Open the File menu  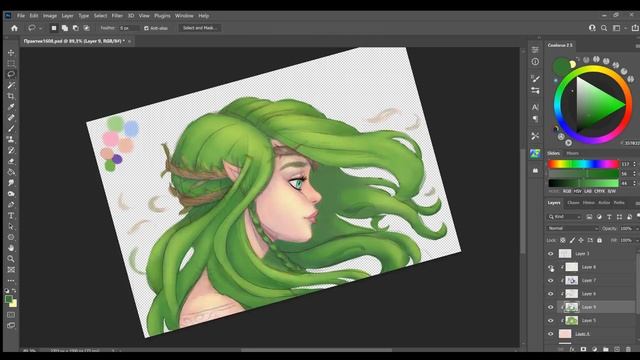pos(21,16)
